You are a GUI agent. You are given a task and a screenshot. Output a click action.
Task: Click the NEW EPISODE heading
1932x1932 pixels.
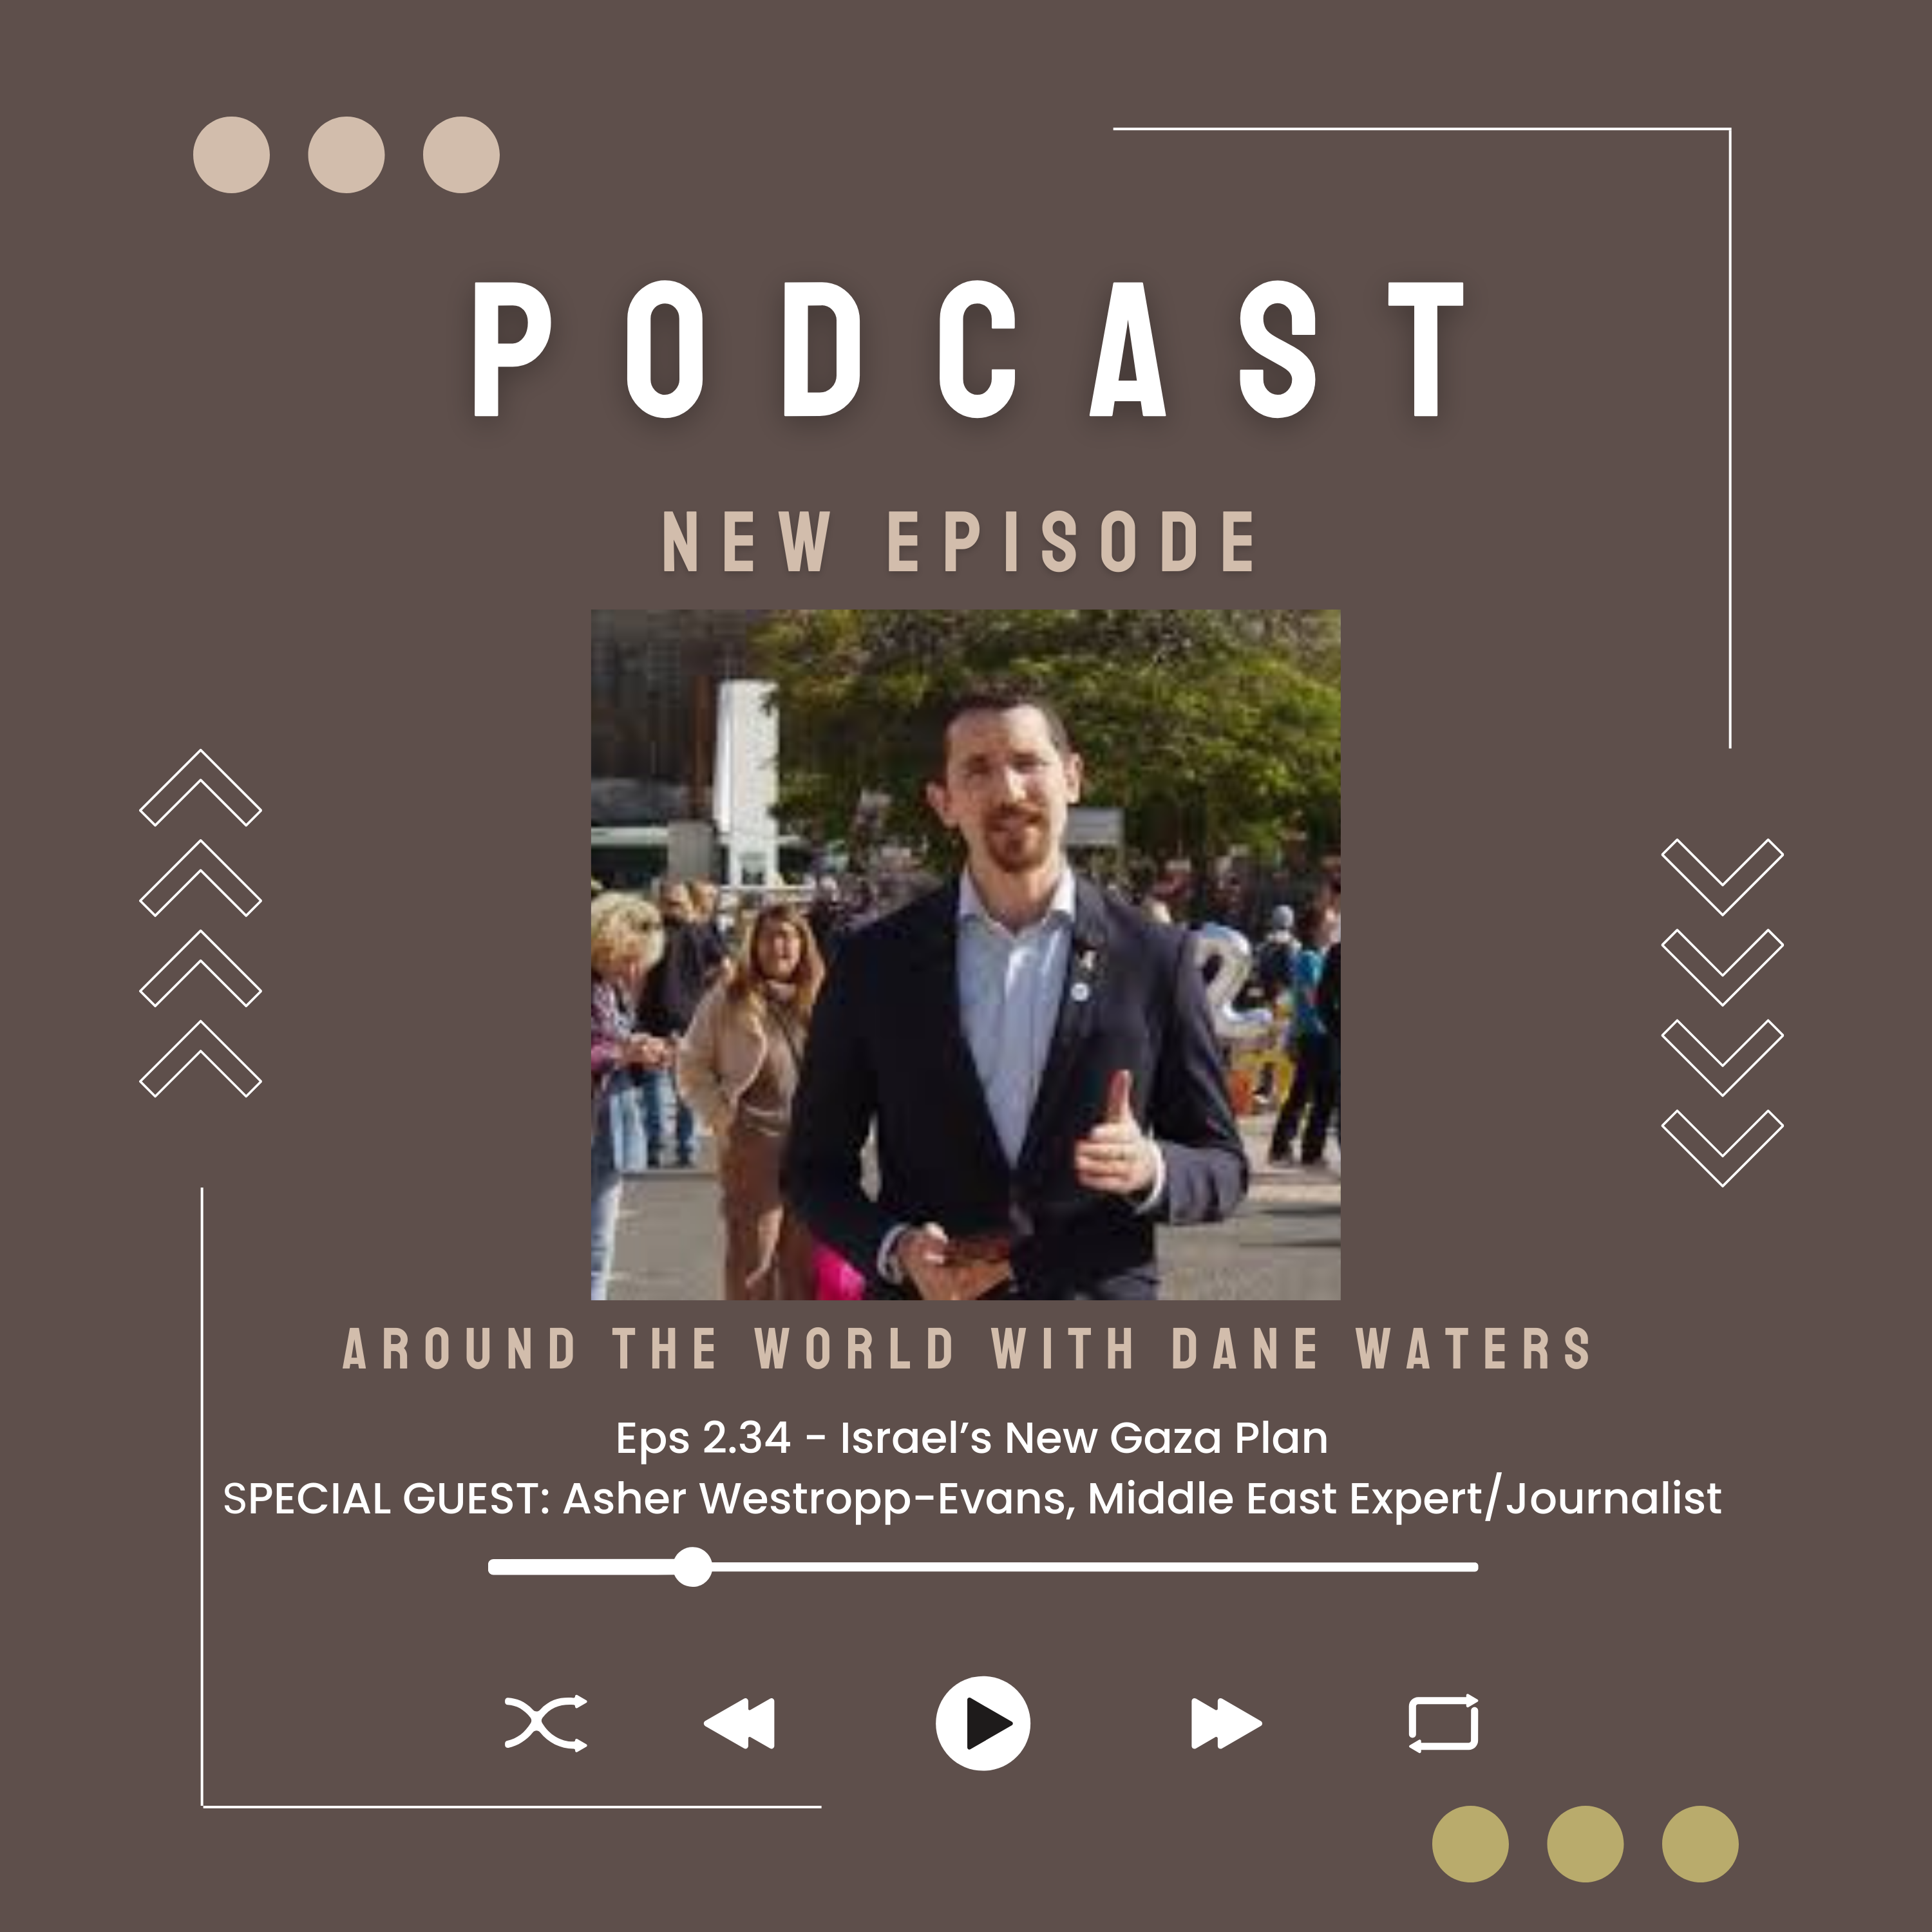point(960,542)
